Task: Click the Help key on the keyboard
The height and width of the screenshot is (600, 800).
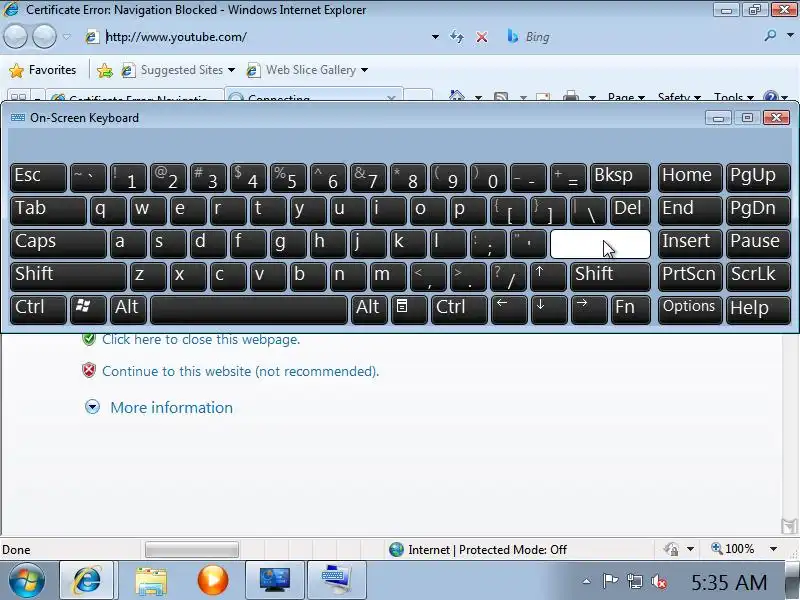Action: (758, 309)
